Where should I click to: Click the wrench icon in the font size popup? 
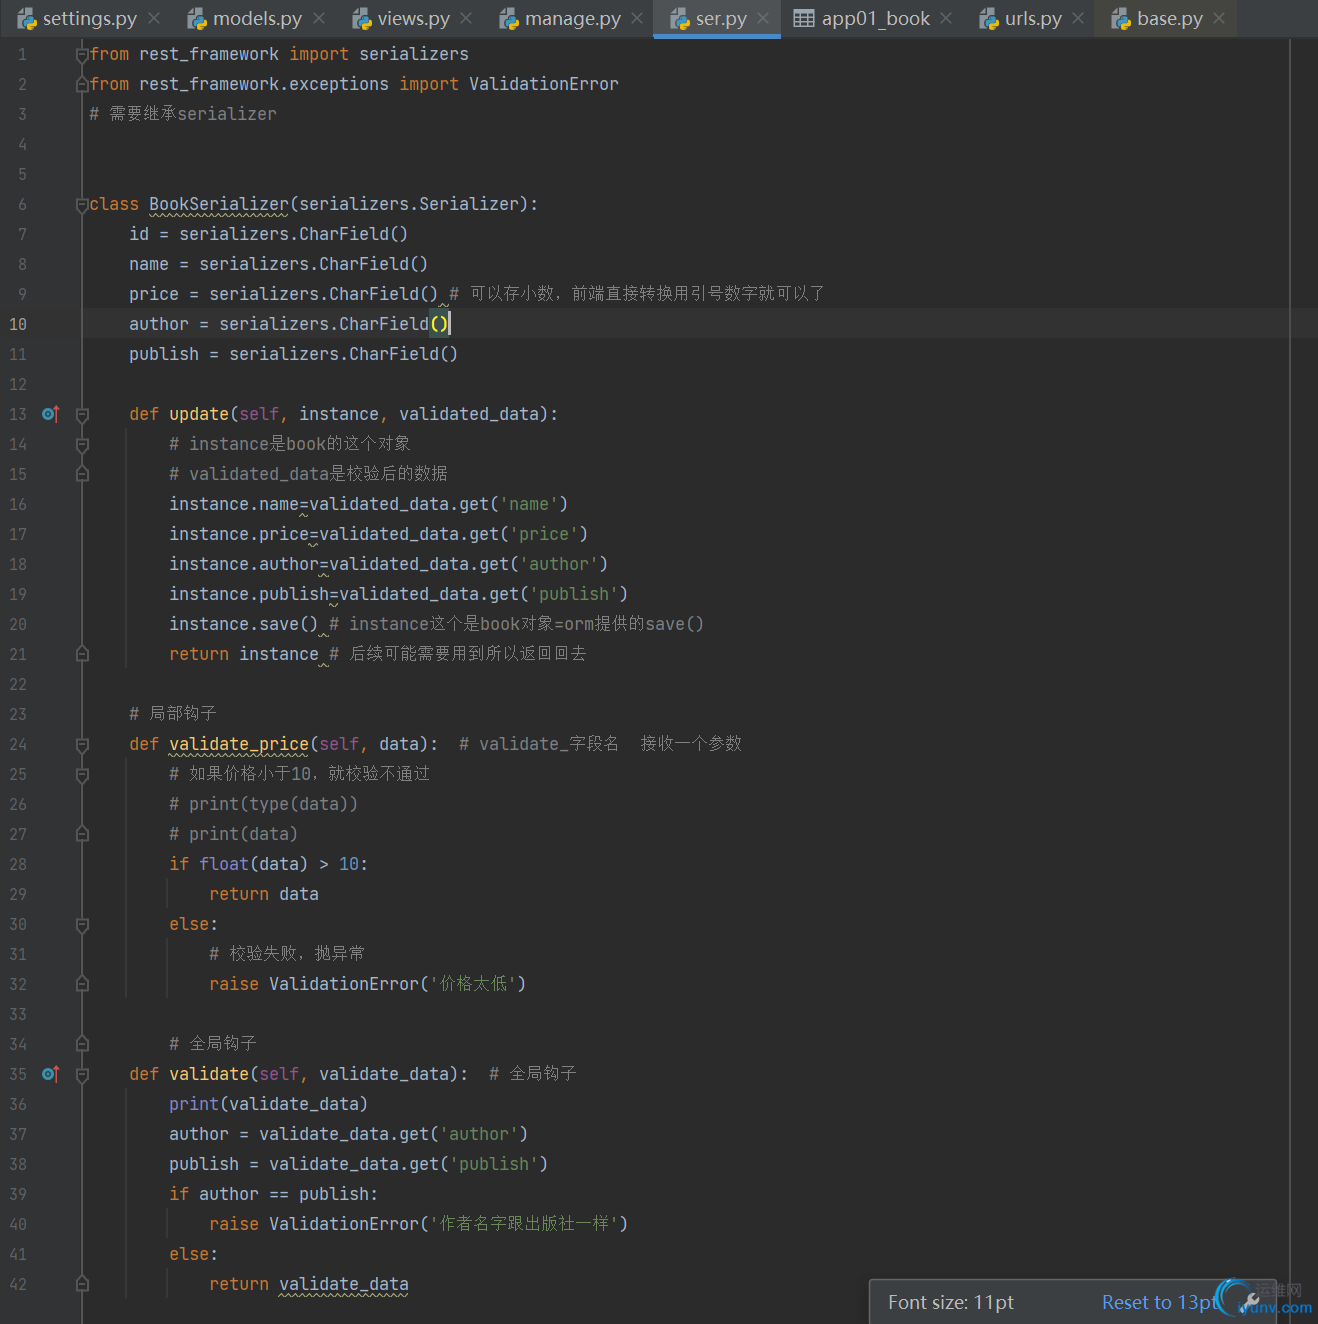coord(1251,1301)
